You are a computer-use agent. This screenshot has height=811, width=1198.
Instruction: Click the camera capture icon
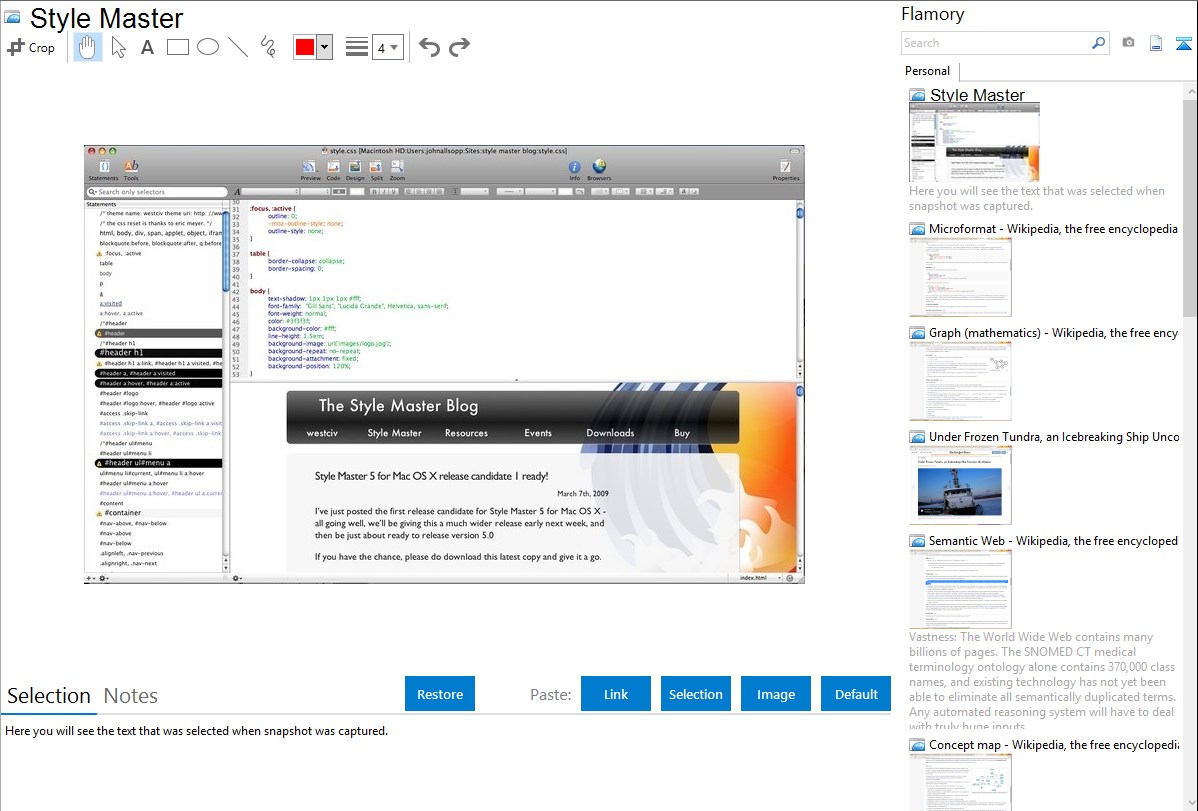coord(1128,43)
